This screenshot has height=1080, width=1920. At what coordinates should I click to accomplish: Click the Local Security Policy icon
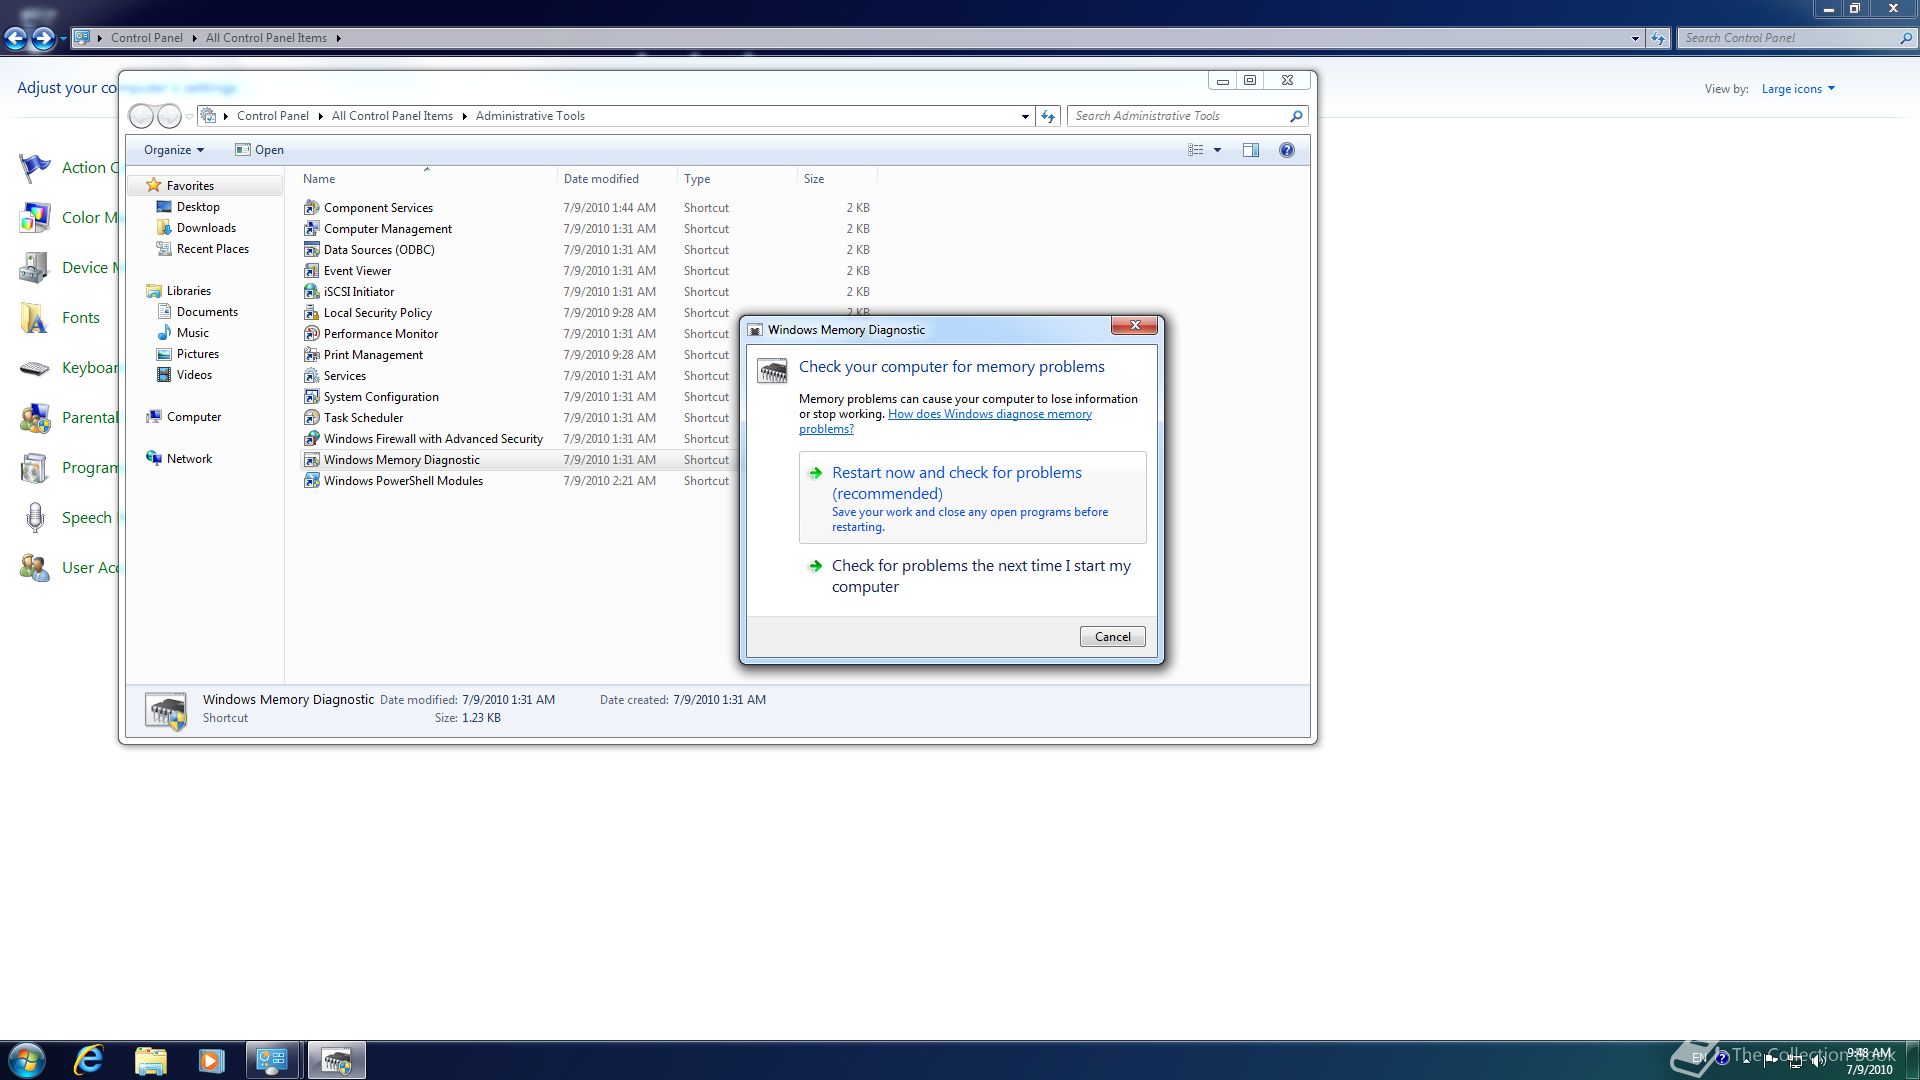(x=311, y=312)
